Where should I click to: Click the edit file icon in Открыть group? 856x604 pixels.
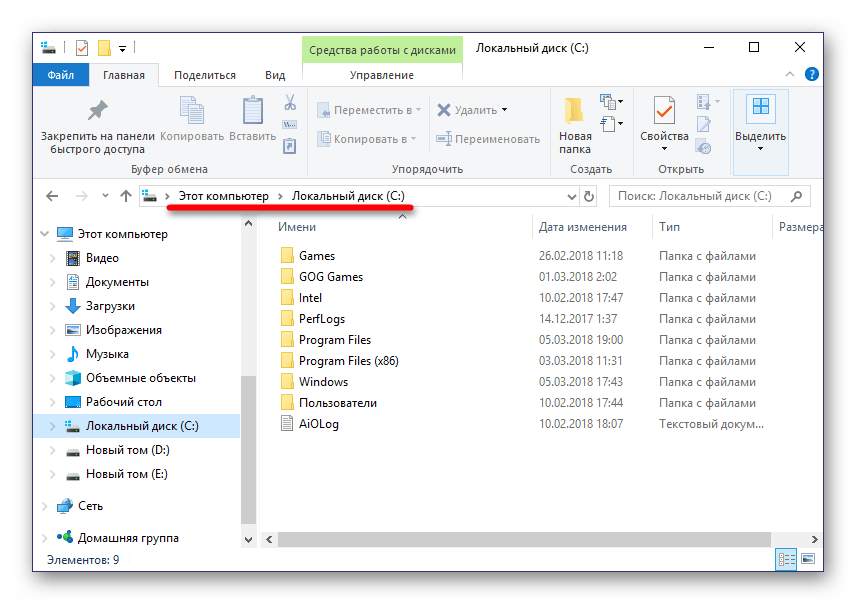[704, 125]
